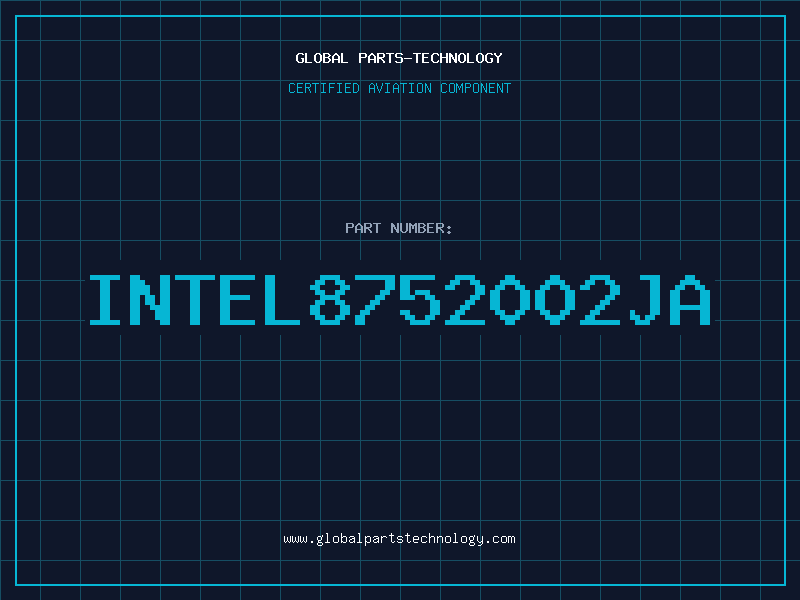Click PARTS-TECHNOLOGY in the heading
This screenshot has width=800, height=600.
coord(431,58)
